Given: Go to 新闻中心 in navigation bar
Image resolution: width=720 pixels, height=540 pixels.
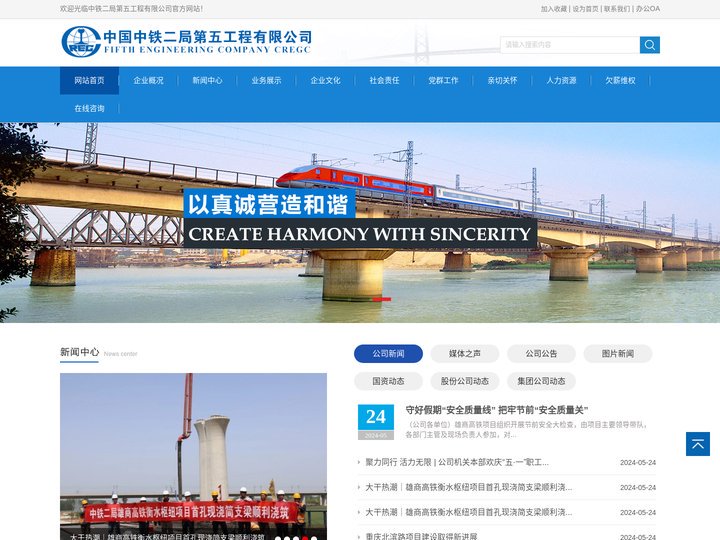Looking at the screenshot, I should (207, 80).
